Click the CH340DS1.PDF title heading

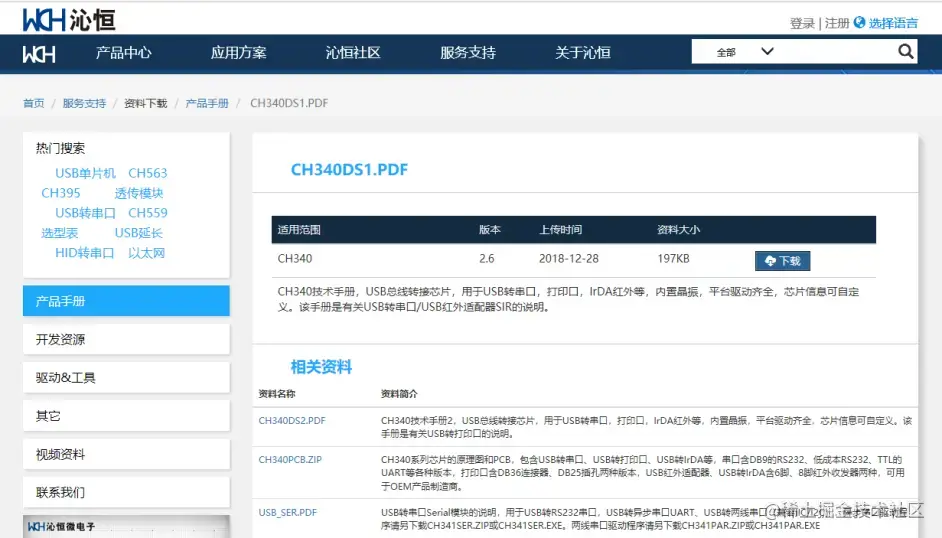coord(349,169)
